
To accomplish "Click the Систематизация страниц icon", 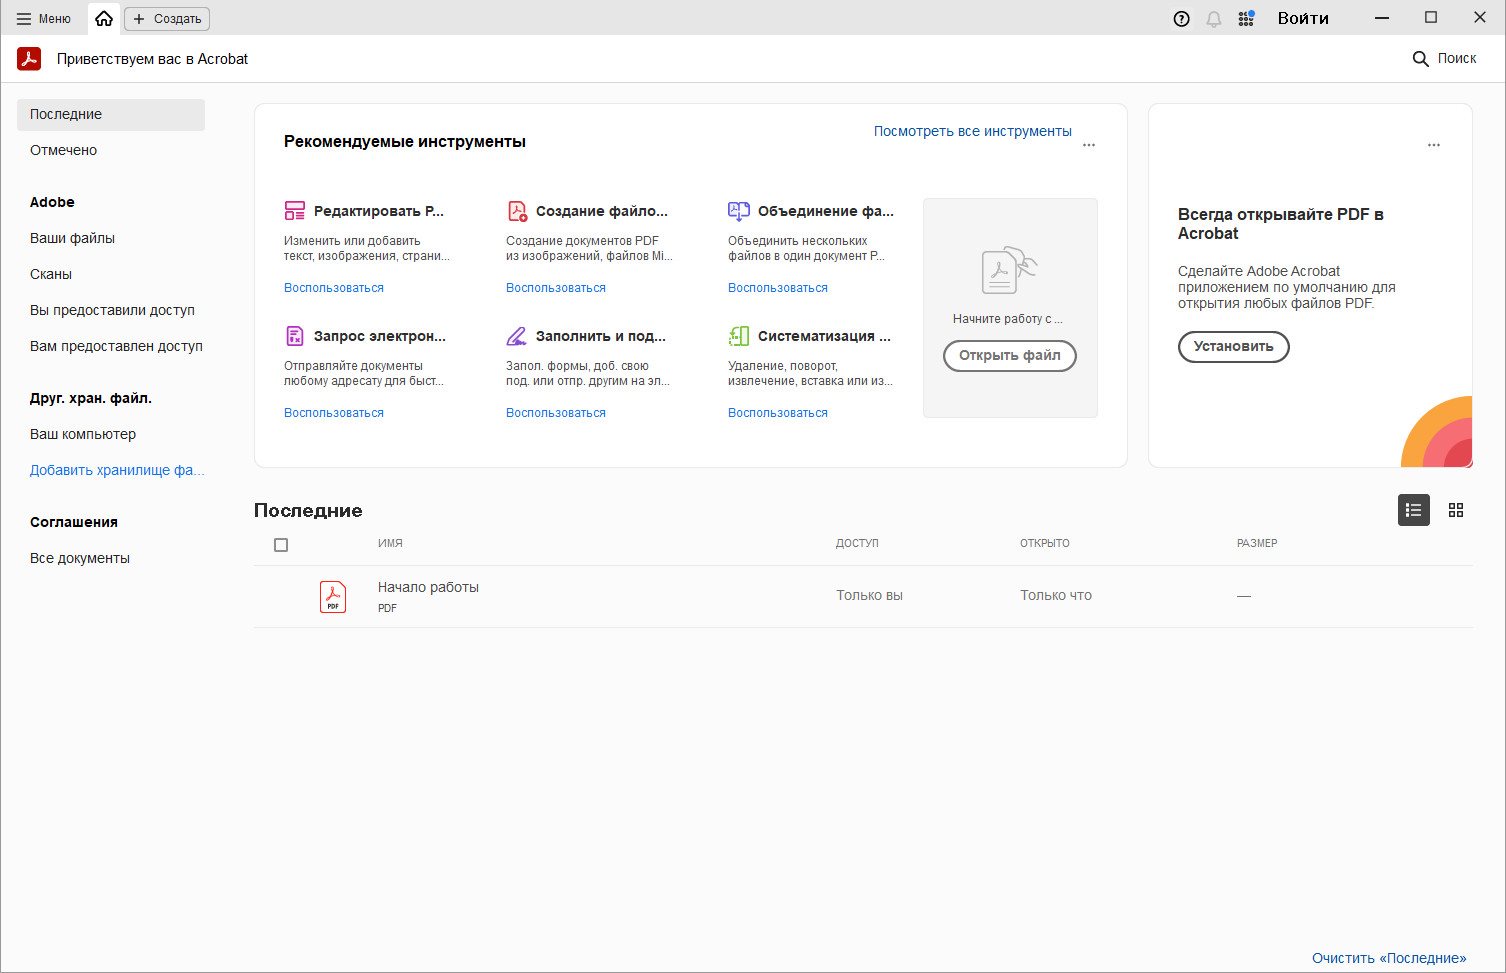I will point(738,336).
